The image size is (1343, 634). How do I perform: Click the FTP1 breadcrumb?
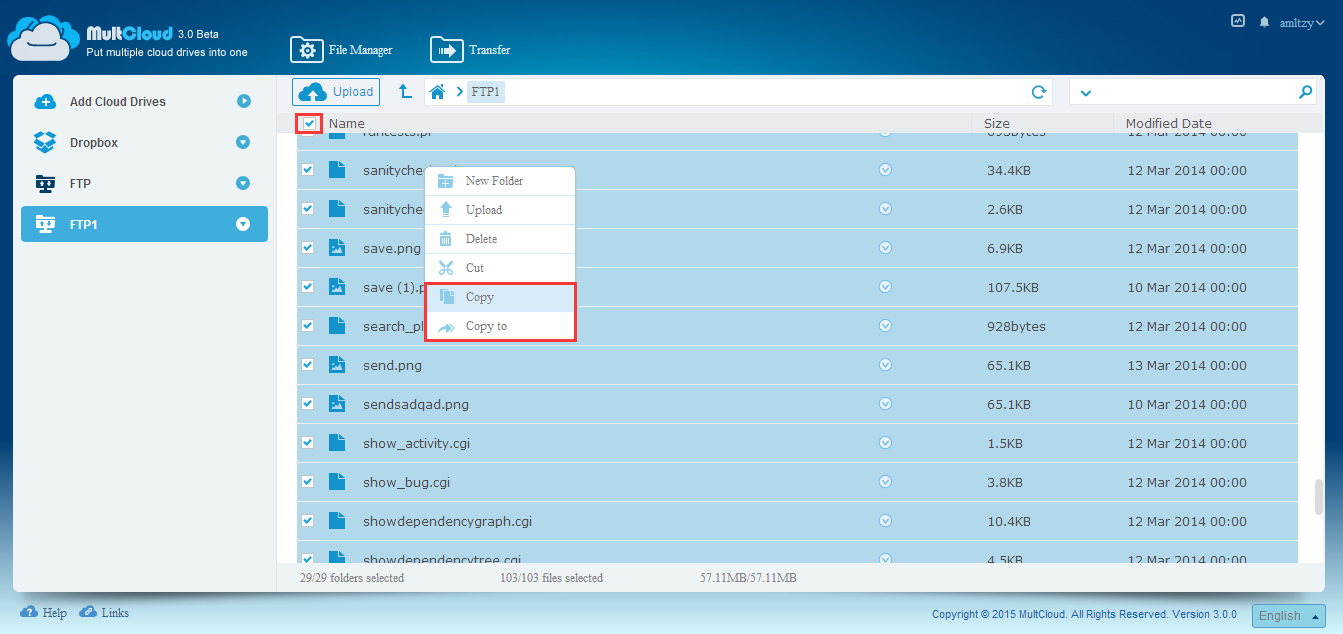(486, 92)
